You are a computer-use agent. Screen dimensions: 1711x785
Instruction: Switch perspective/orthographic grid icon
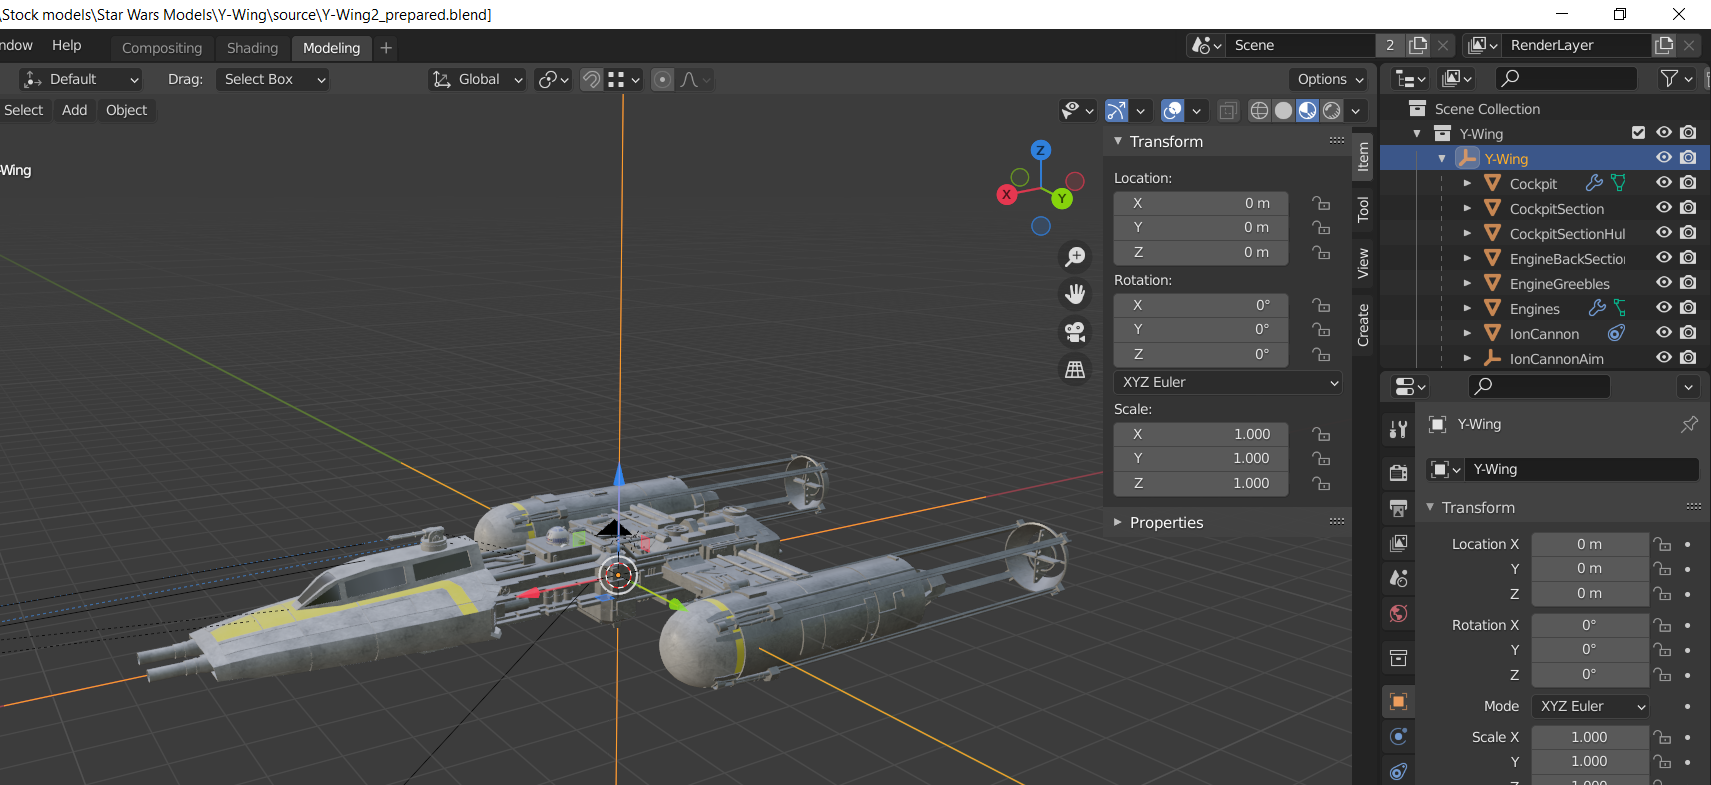1075,369
